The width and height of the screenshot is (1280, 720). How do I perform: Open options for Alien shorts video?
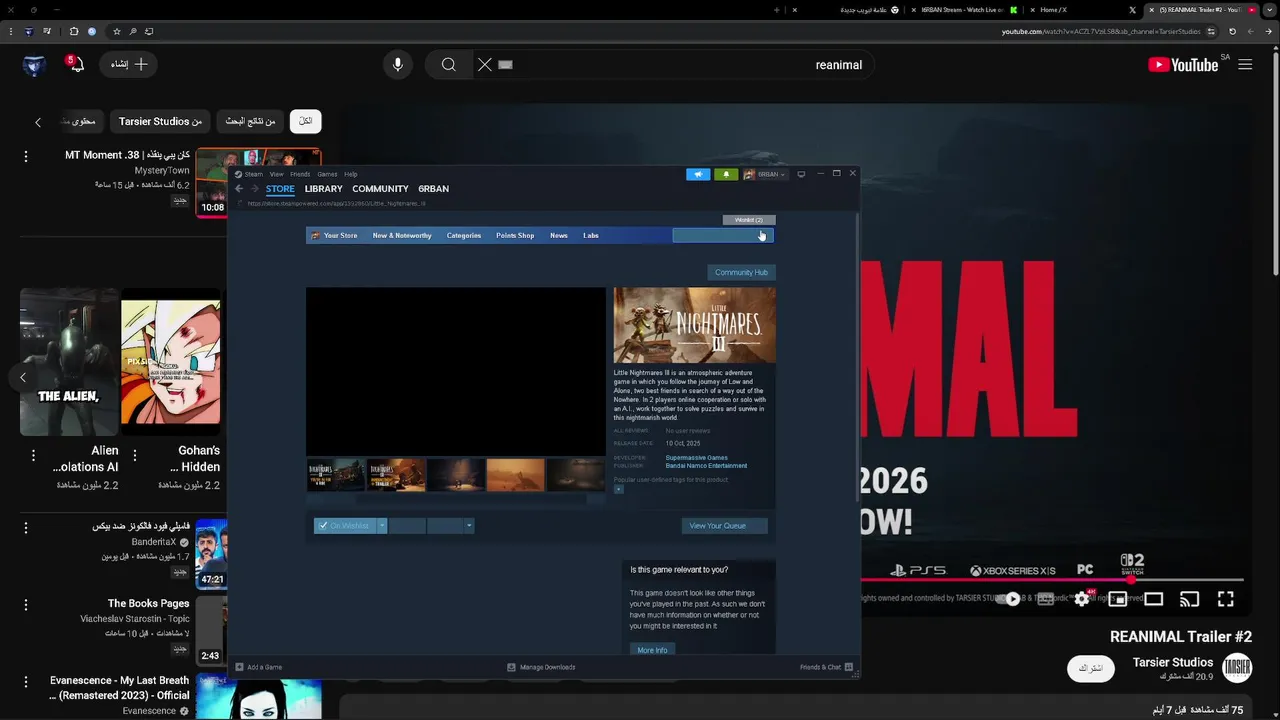click(33, 455)
